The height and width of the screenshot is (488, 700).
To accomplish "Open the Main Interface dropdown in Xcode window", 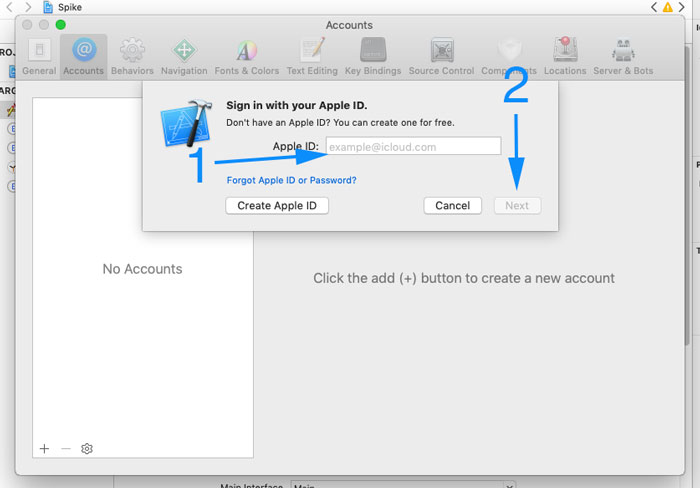I will (x=403, y=484).
